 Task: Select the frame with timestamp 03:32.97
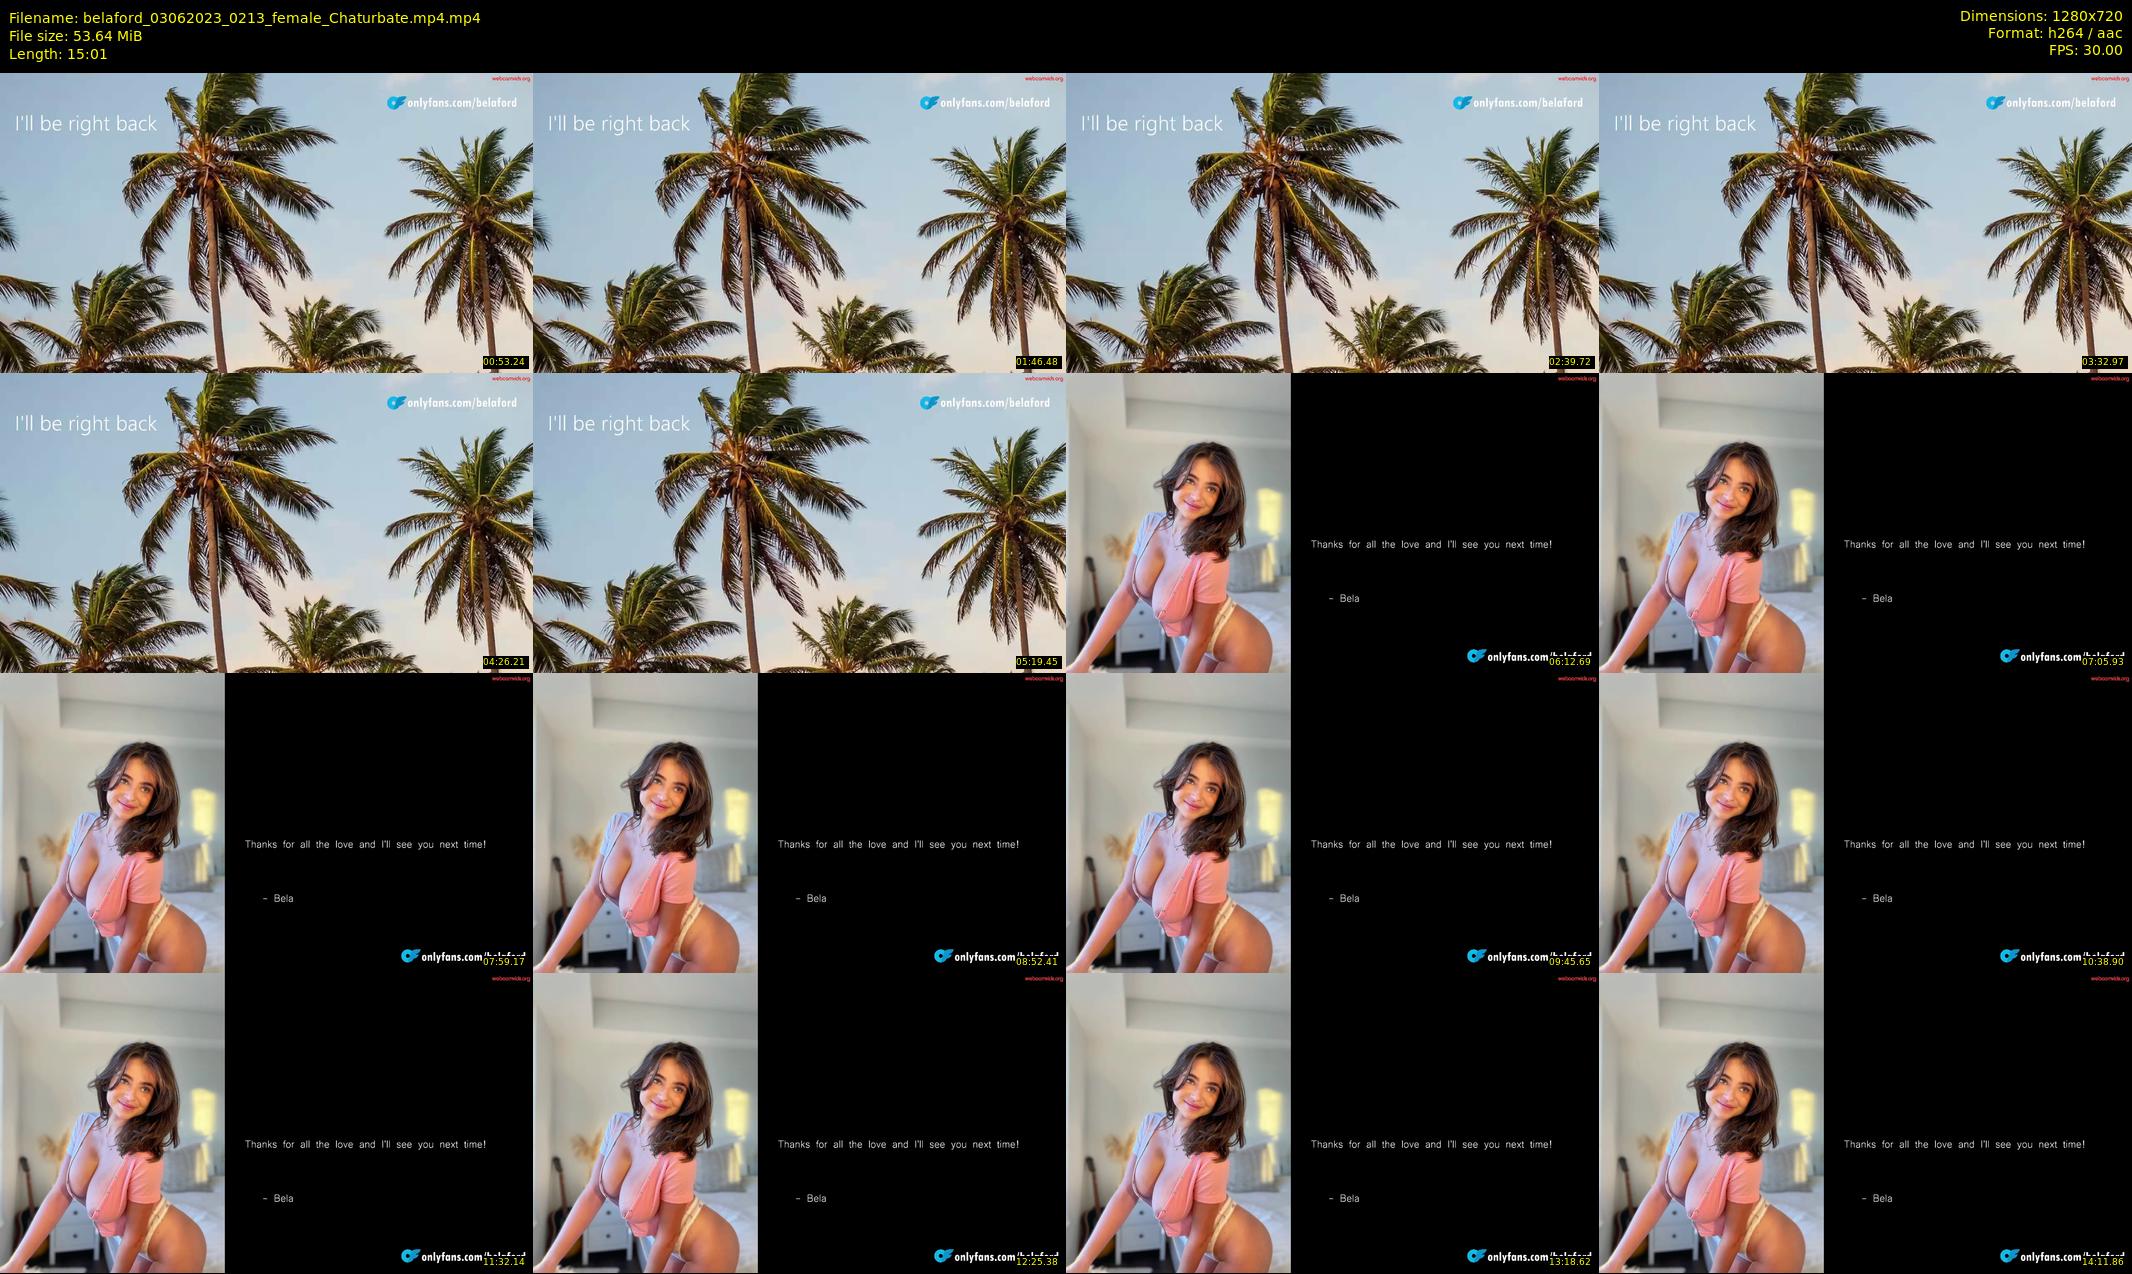(x=1865, y=222)
